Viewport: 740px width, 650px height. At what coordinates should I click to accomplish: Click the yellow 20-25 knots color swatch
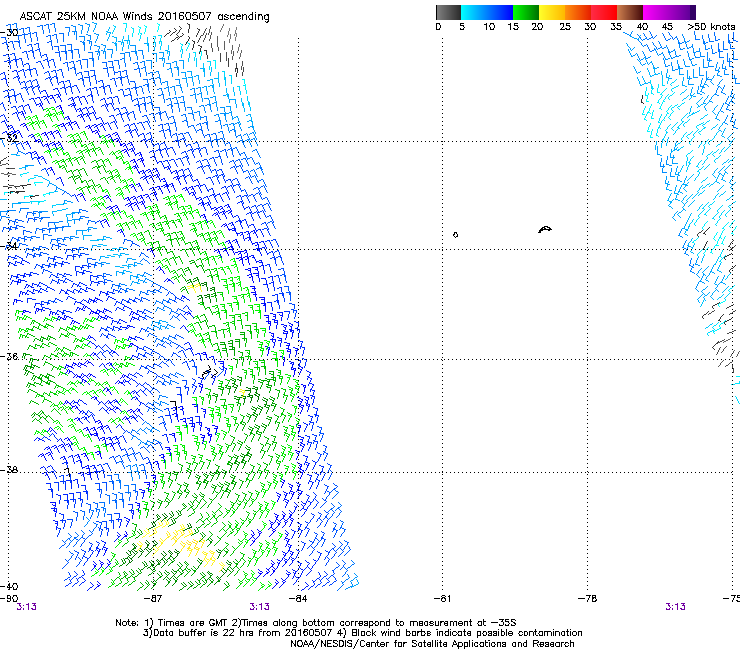(552, 12)
